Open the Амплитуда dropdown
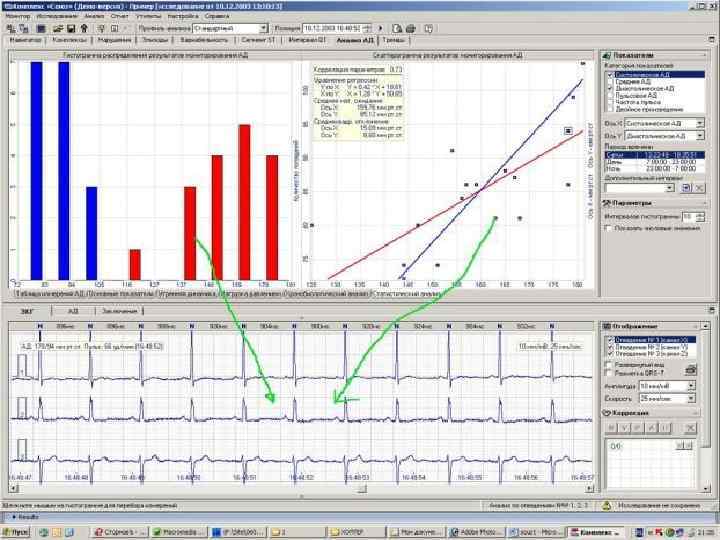The image size is (720, 540). point(691,386)
